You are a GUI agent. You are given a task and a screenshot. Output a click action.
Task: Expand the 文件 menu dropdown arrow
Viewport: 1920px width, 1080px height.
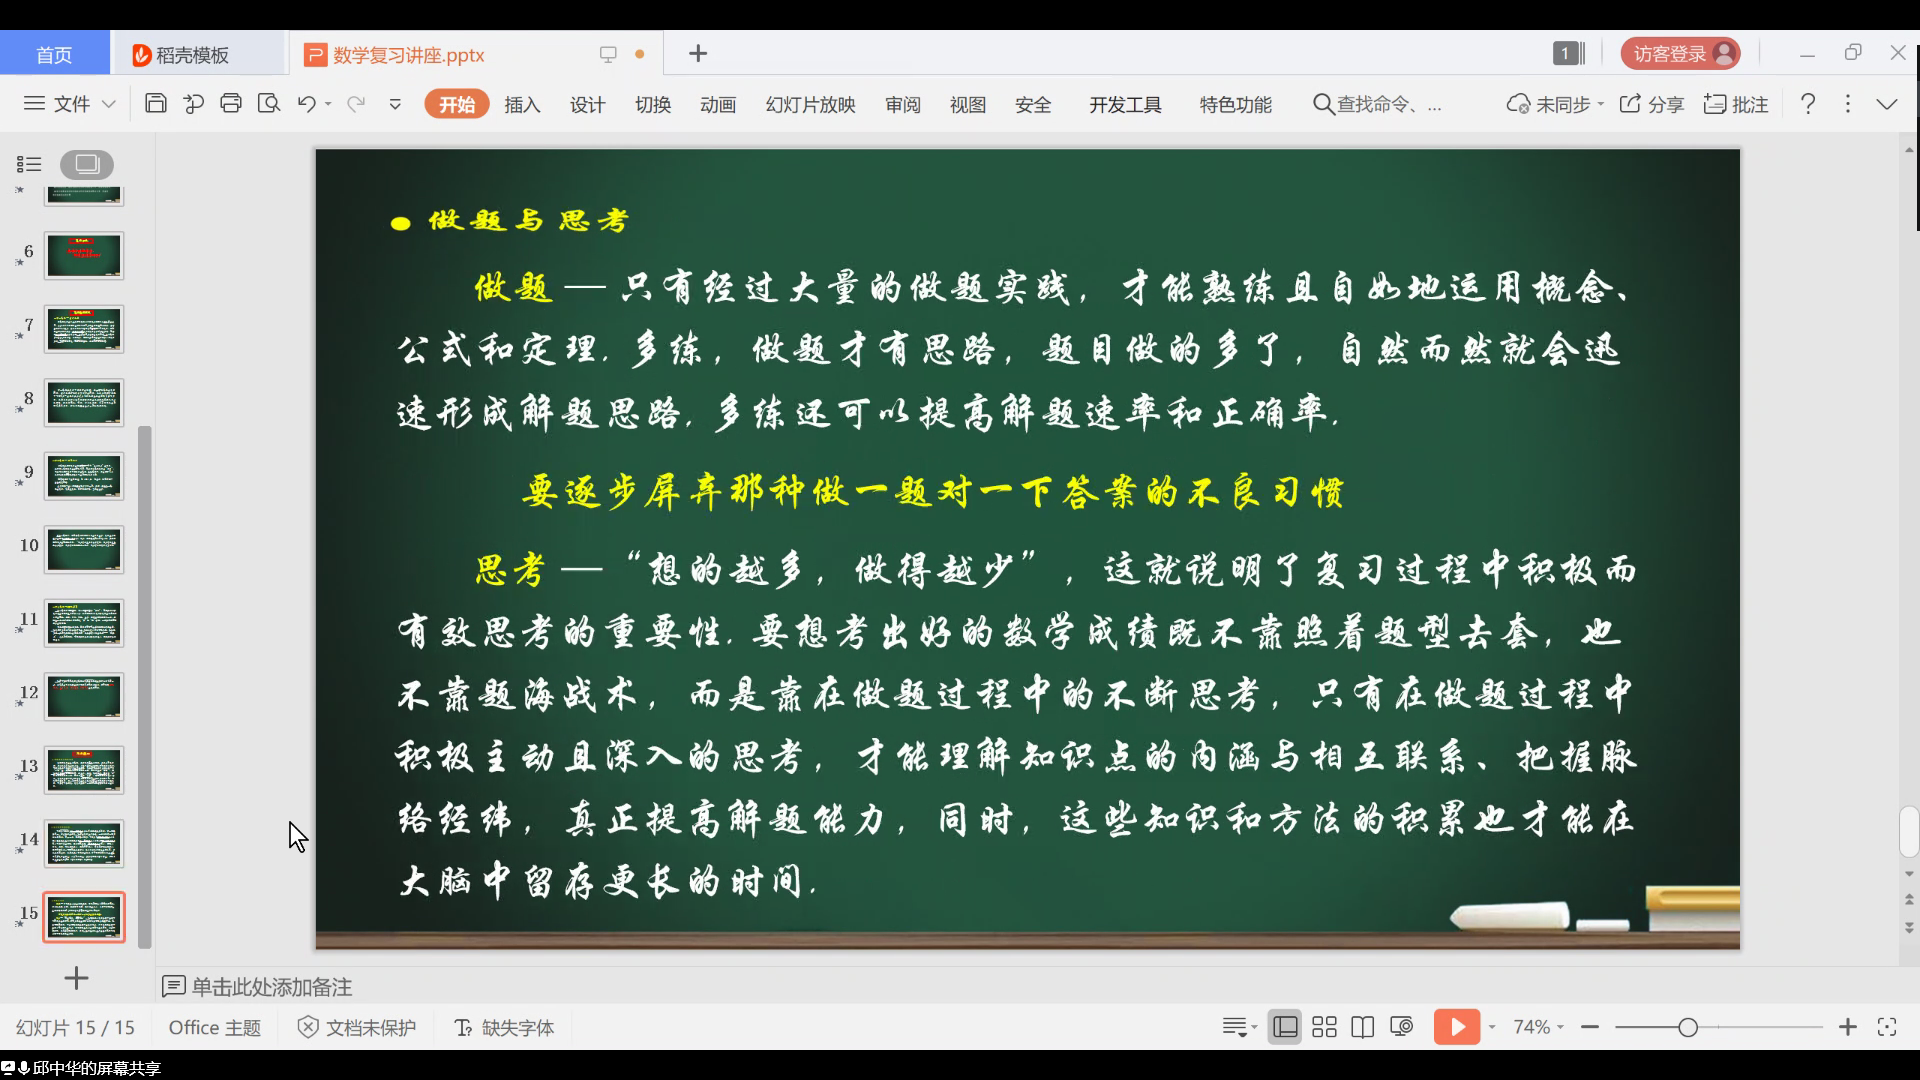tap(109, 104)
